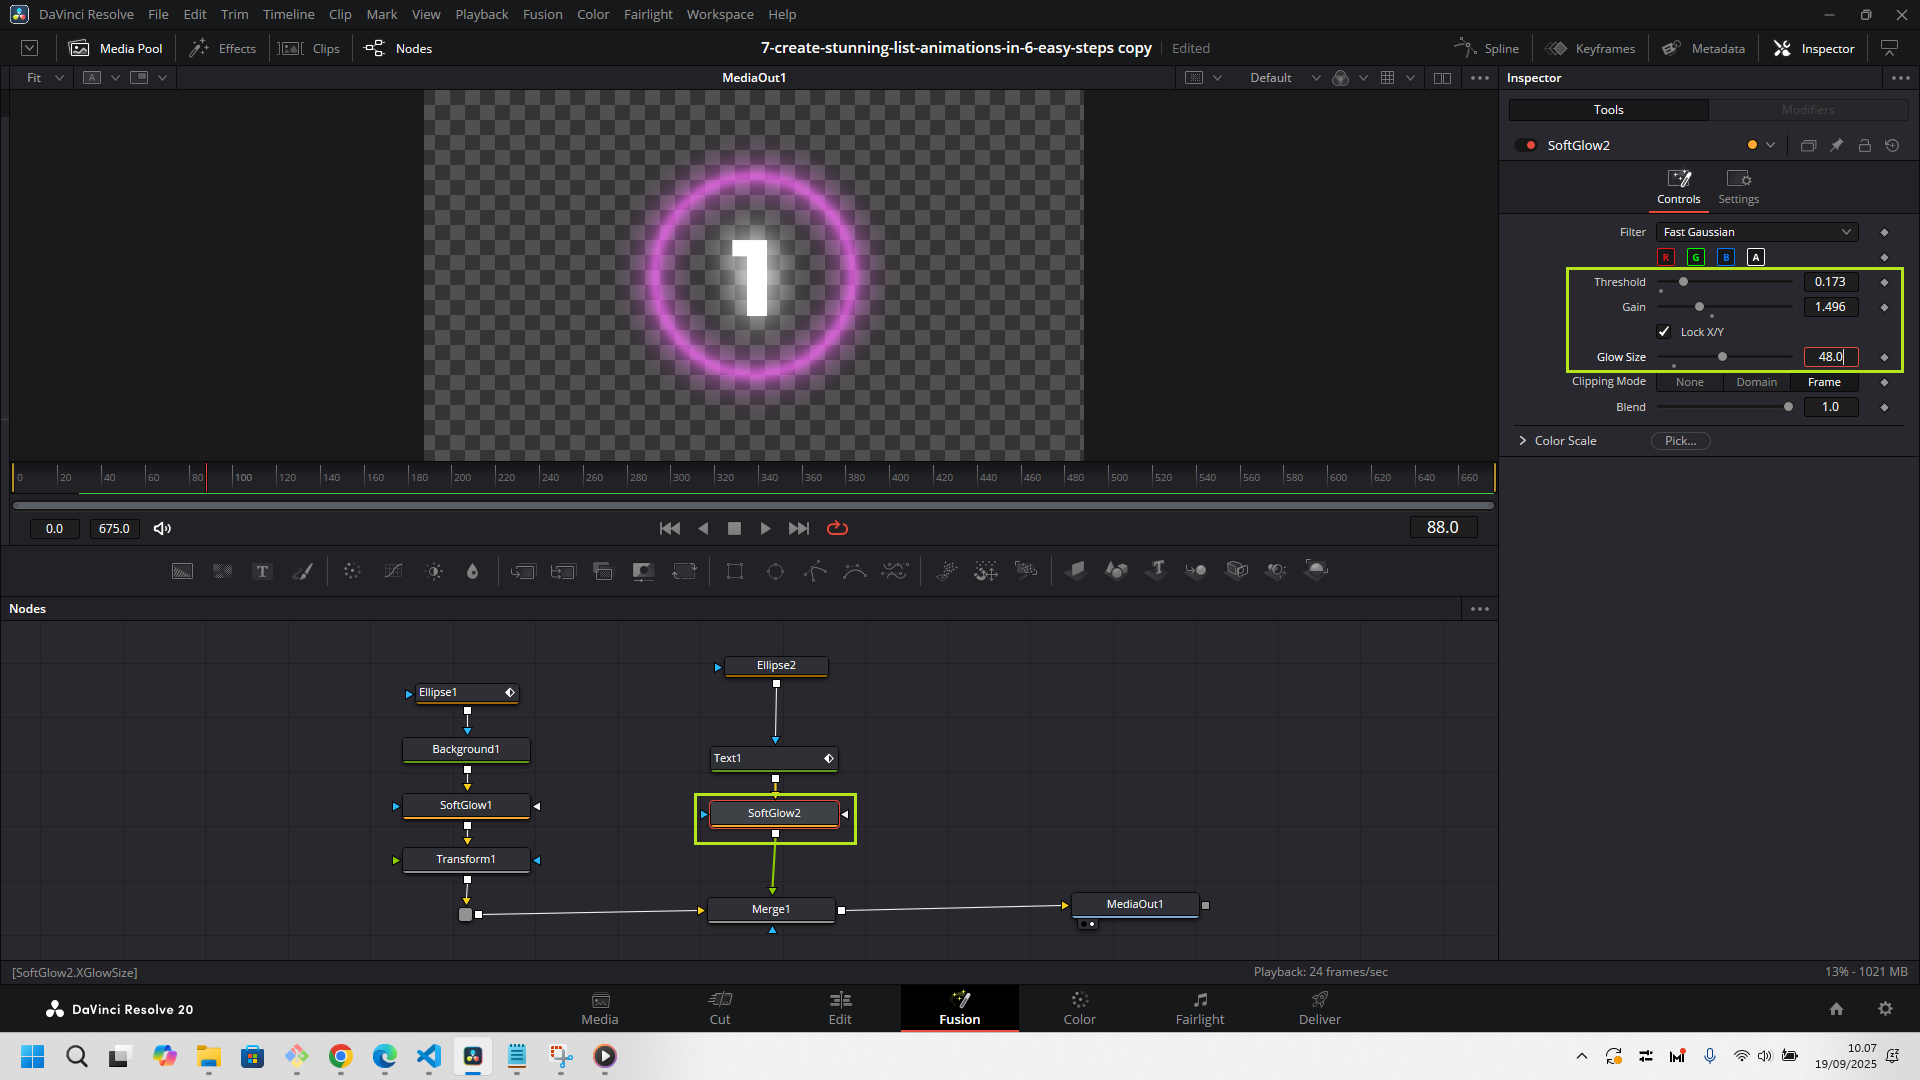
Task: Add a Text node from toolbar
Action: pyautogui.click(x=262, y=571)
